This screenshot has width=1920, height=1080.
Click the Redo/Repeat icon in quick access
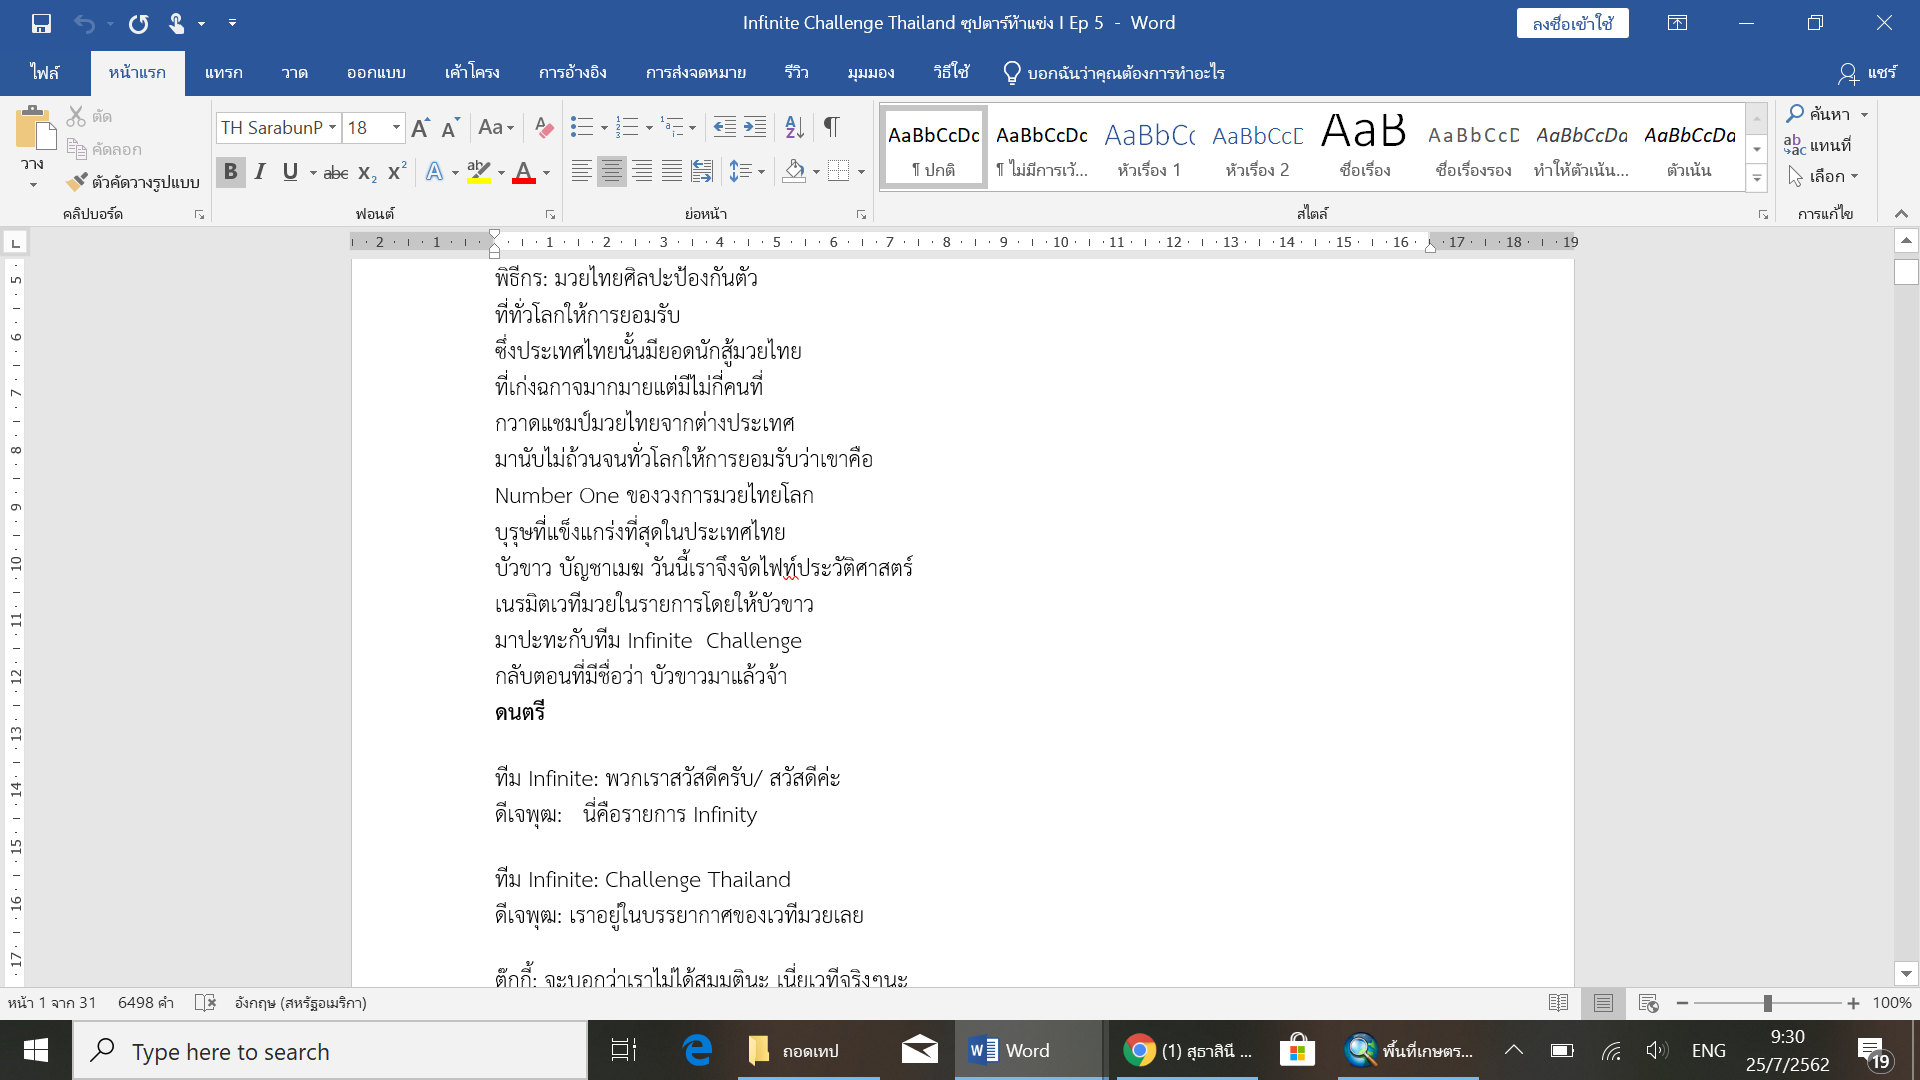(138, 23)
